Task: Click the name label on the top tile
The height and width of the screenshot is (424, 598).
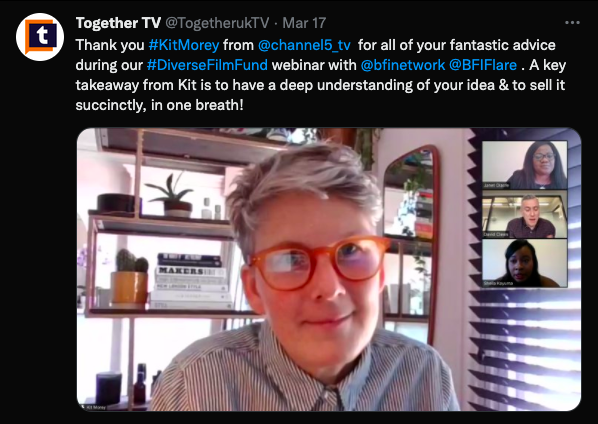Action: tap(496, 185)
